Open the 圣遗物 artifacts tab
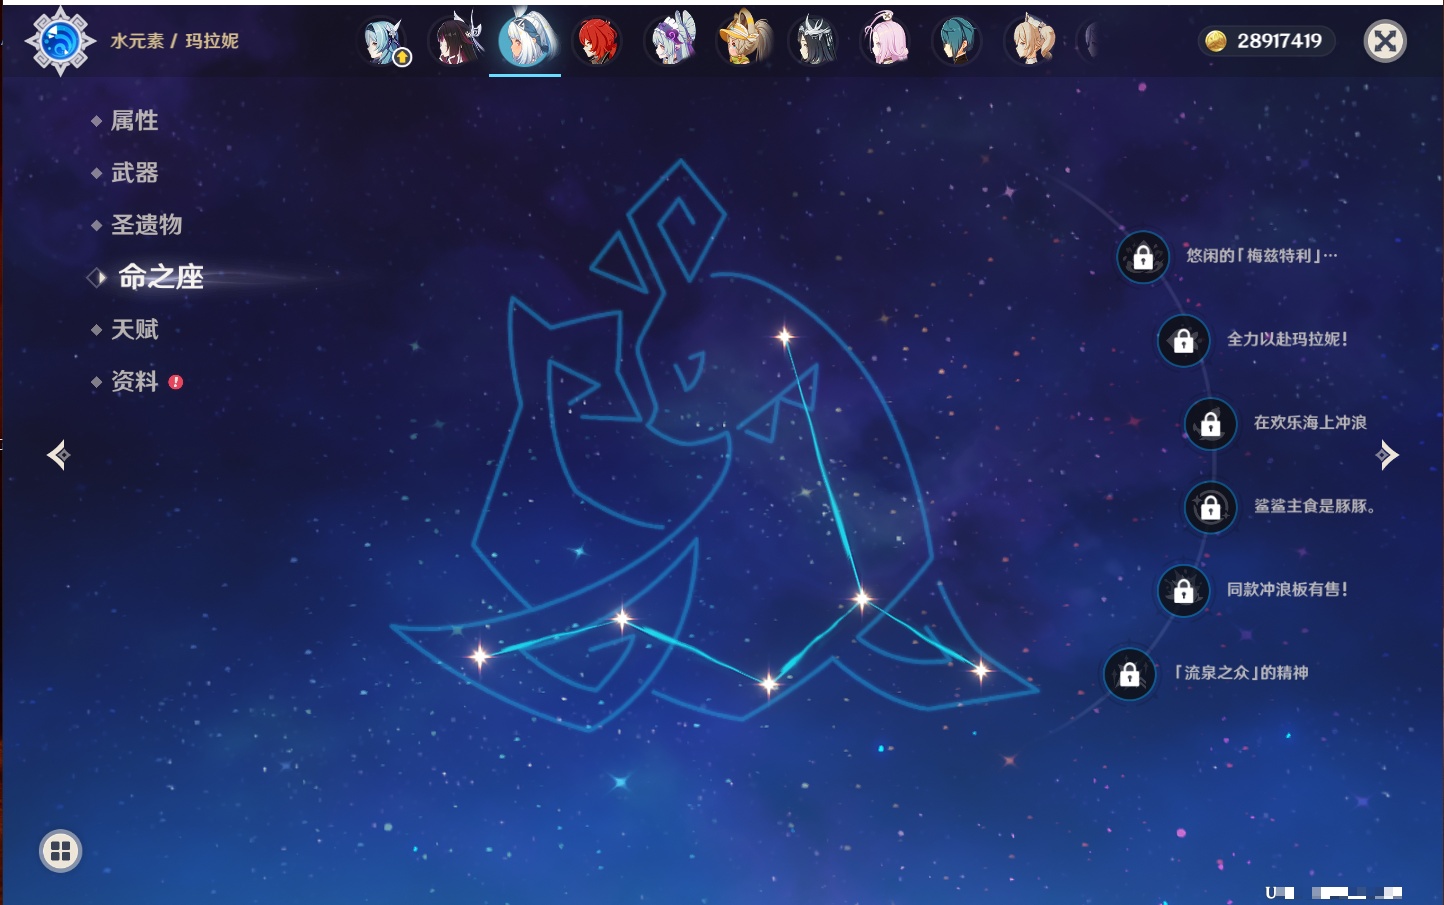Viewport: 1444px width, 905px height. [146, 225]
